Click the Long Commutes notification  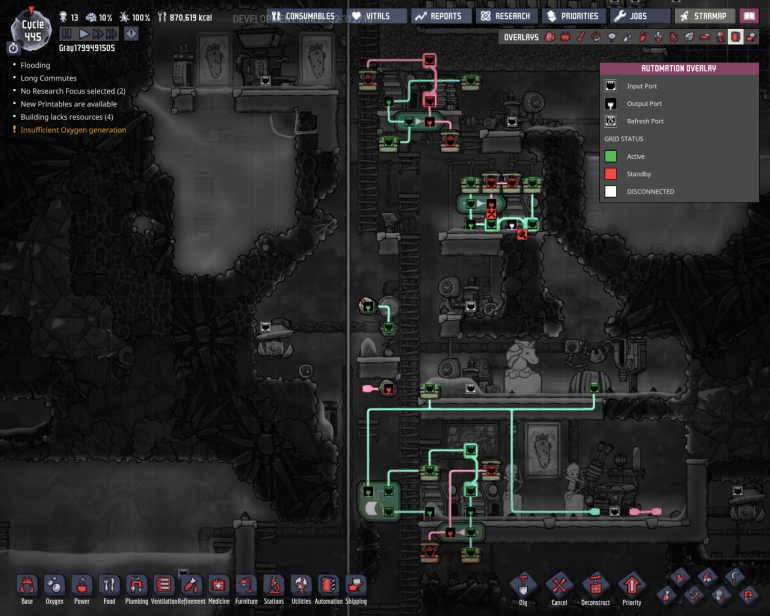(x=48, y=78)
